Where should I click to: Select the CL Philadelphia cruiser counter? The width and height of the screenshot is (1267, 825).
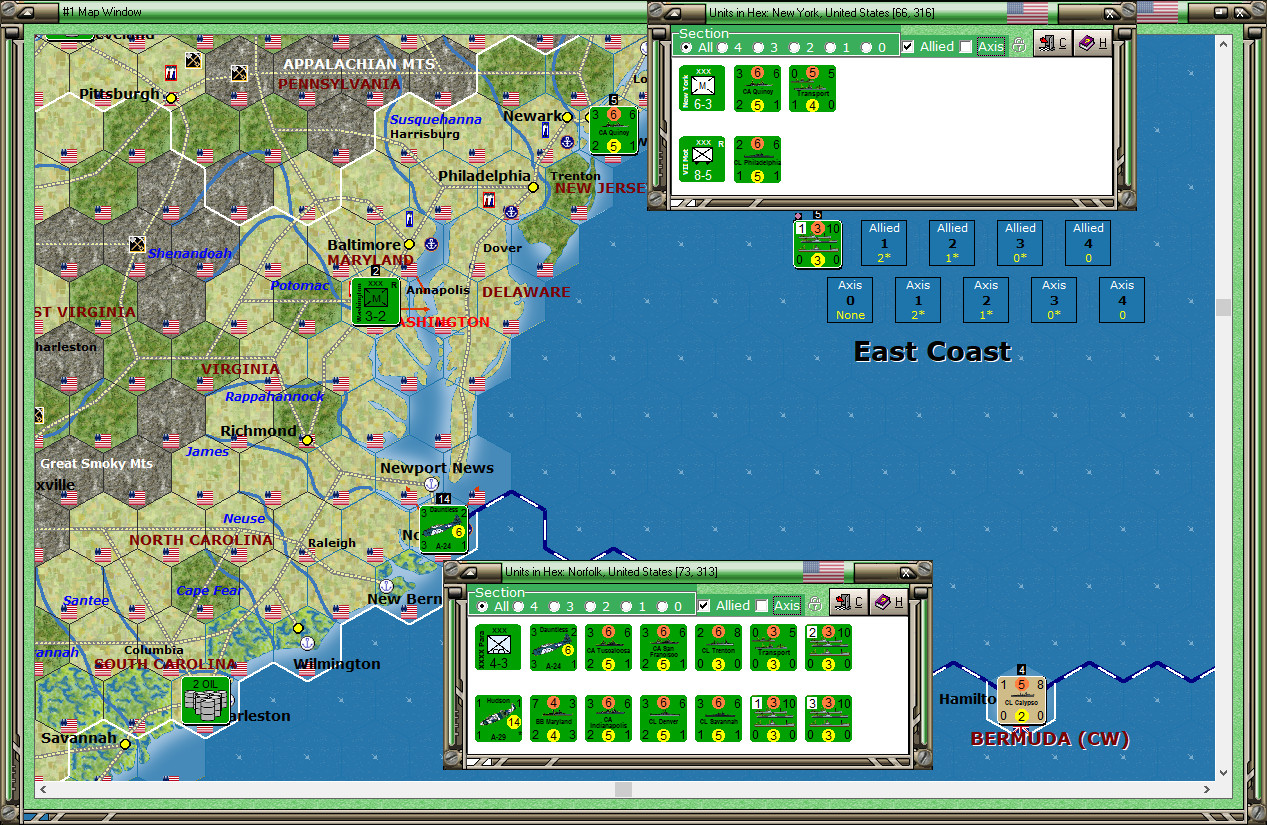[x=757, y=159]
